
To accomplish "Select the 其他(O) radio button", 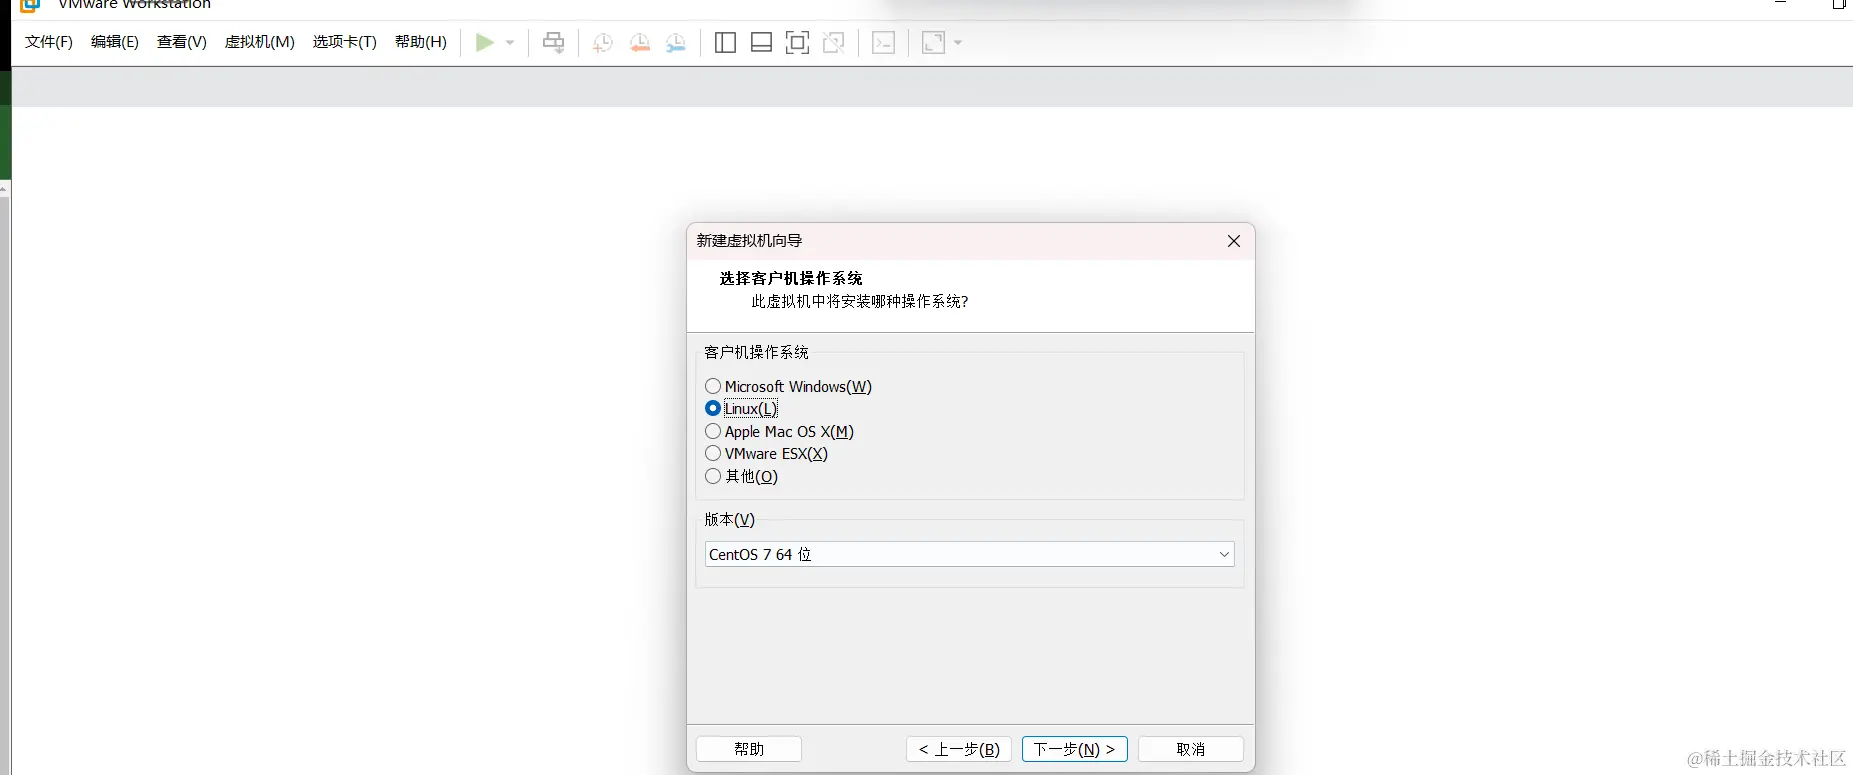I will coord(713,476).
